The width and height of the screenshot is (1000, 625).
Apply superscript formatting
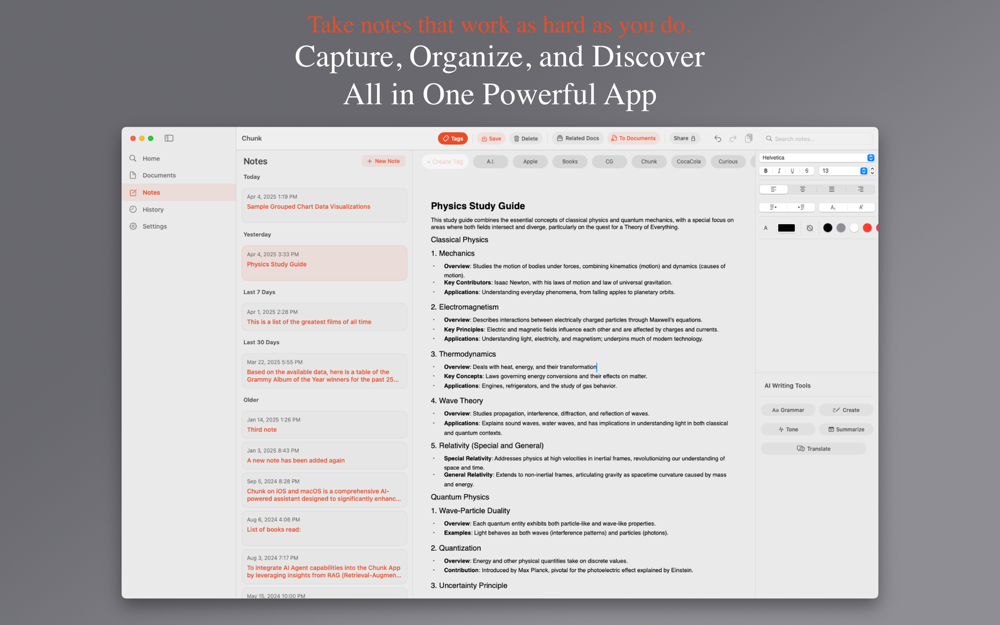861,207
